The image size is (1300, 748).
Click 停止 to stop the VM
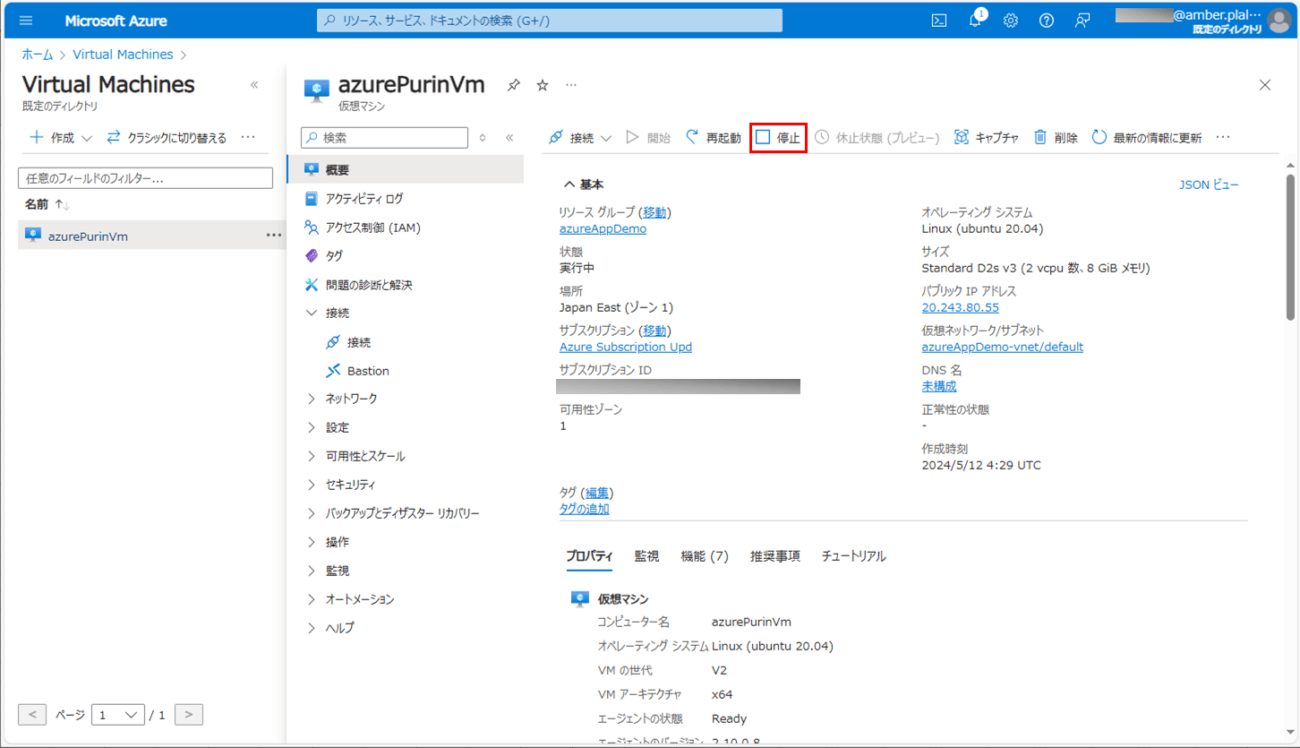click(x=778, y=138)
